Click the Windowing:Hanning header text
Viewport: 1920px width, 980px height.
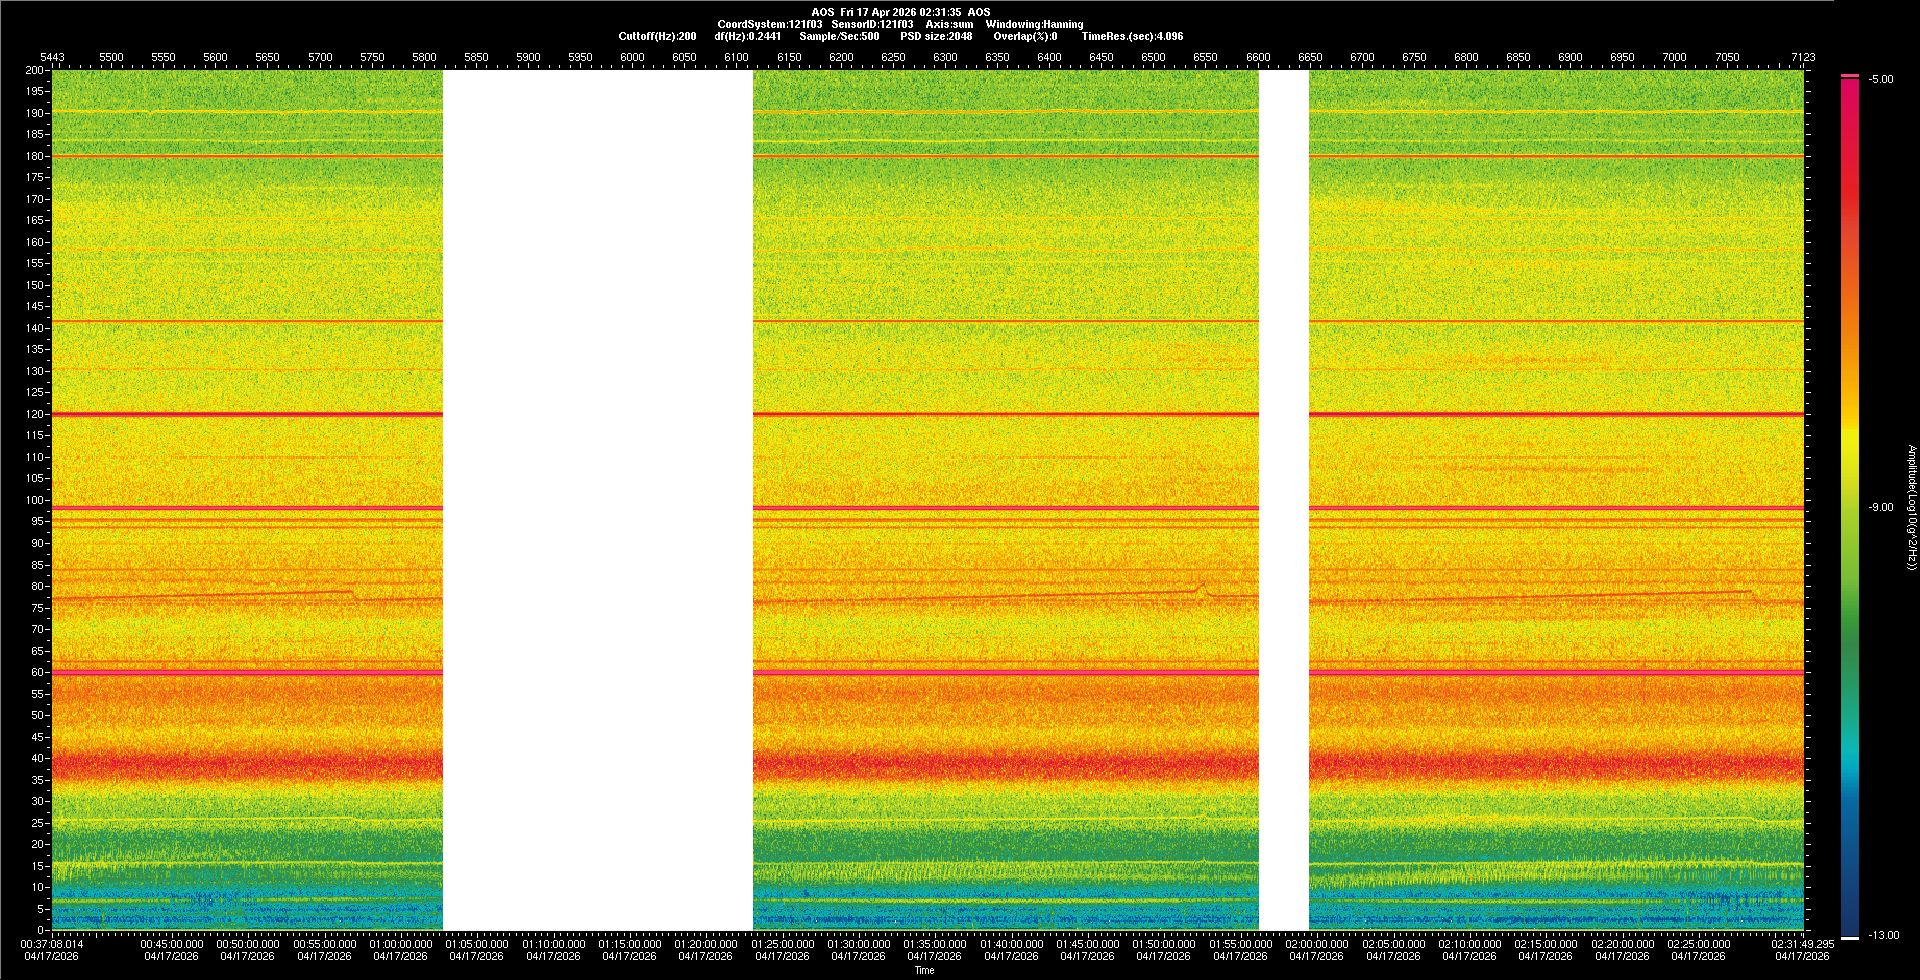coord(1034,24)
